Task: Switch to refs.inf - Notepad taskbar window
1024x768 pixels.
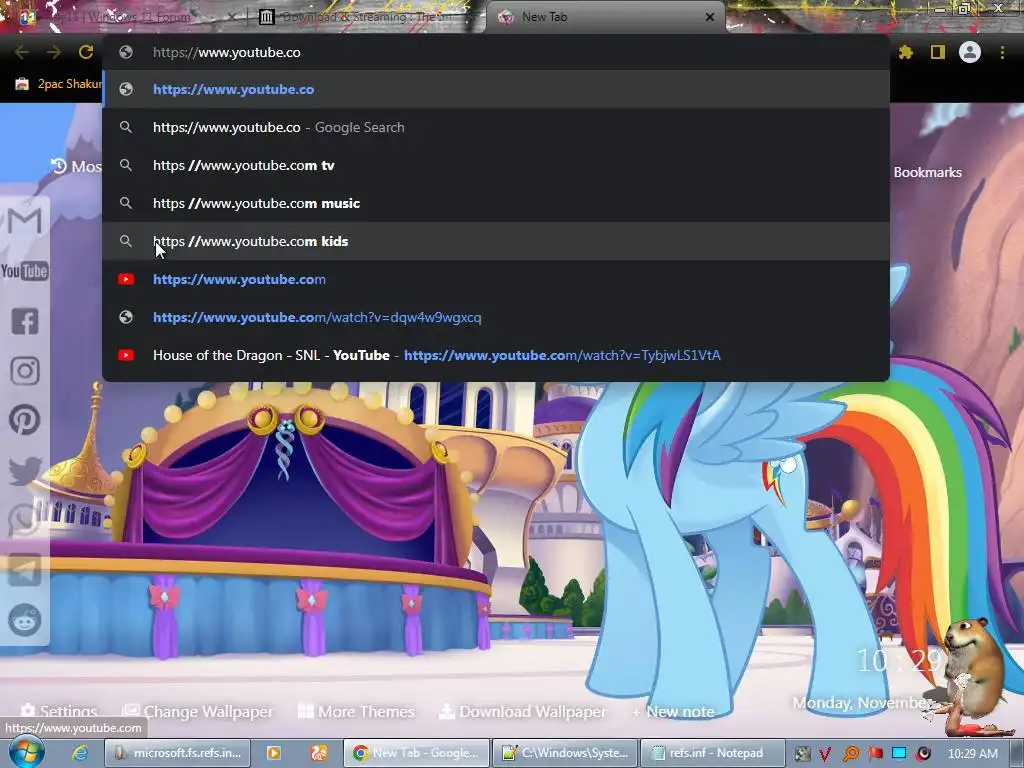Action: [x=712, y=754]
